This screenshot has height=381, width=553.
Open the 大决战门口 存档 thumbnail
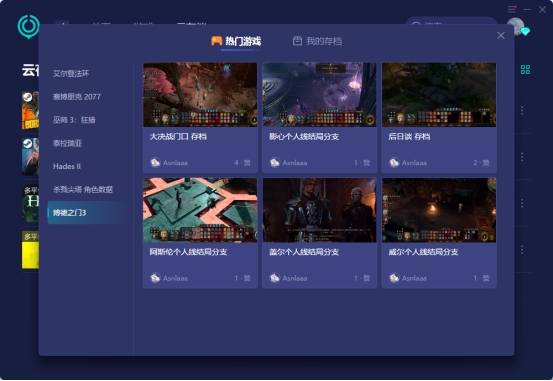(x=200, y=95)
